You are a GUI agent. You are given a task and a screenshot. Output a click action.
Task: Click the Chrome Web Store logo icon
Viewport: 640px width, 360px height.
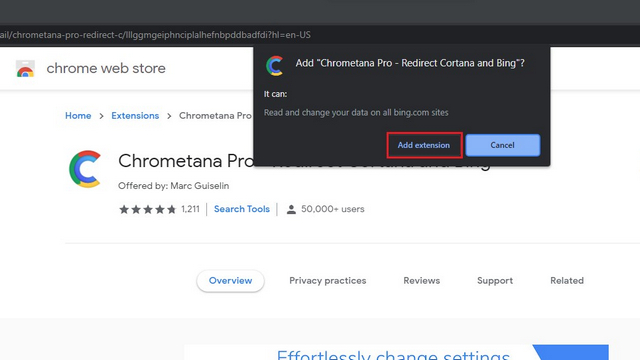coord(25,69)
